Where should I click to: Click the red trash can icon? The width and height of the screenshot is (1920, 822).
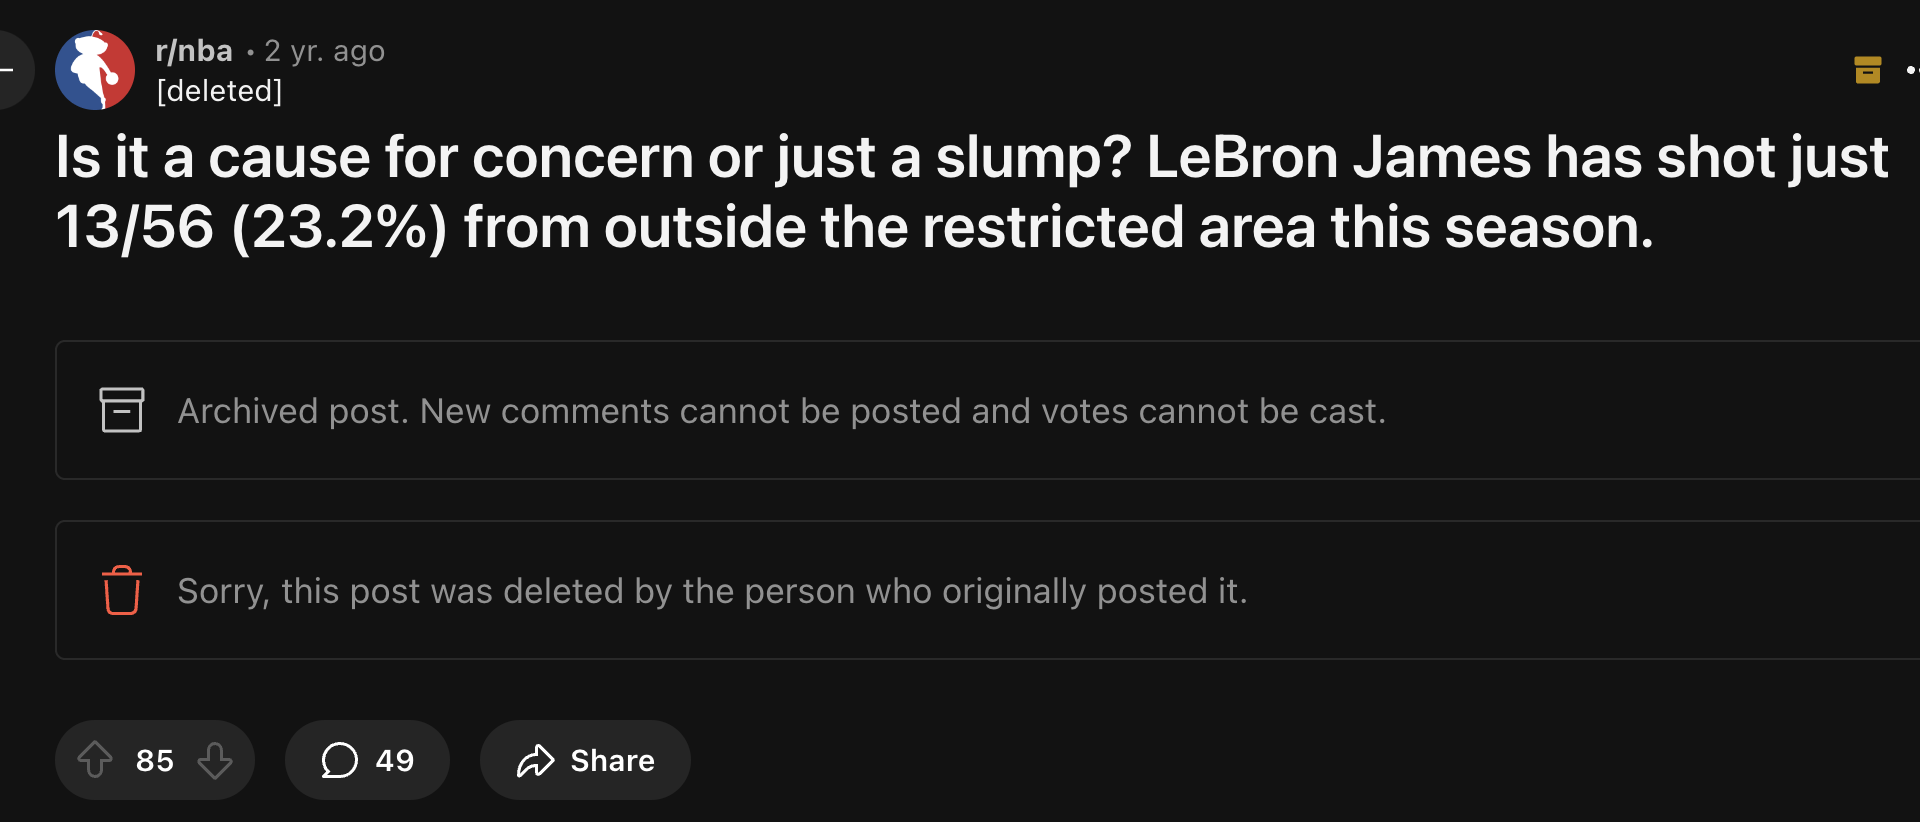(x=121, y=590)
